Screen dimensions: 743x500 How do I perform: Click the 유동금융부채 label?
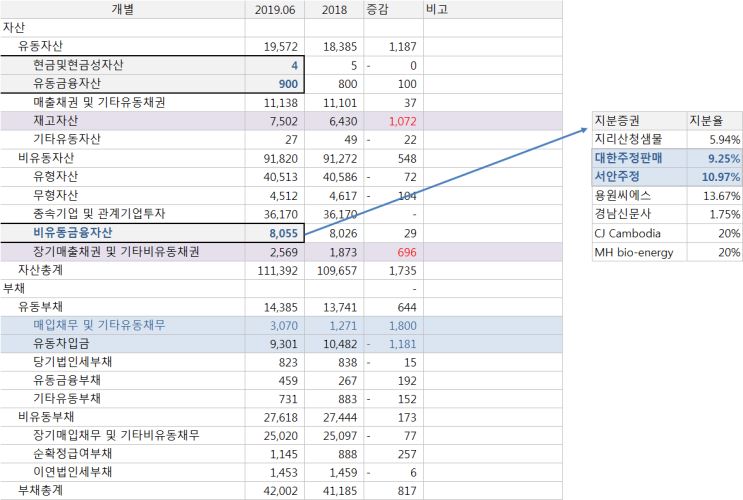[x=67, y=381]
